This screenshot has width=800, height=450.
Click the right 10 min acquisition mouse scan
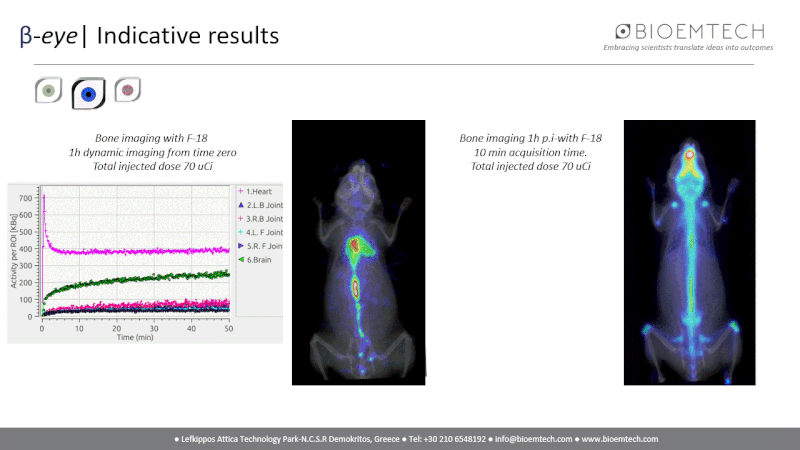691,252
